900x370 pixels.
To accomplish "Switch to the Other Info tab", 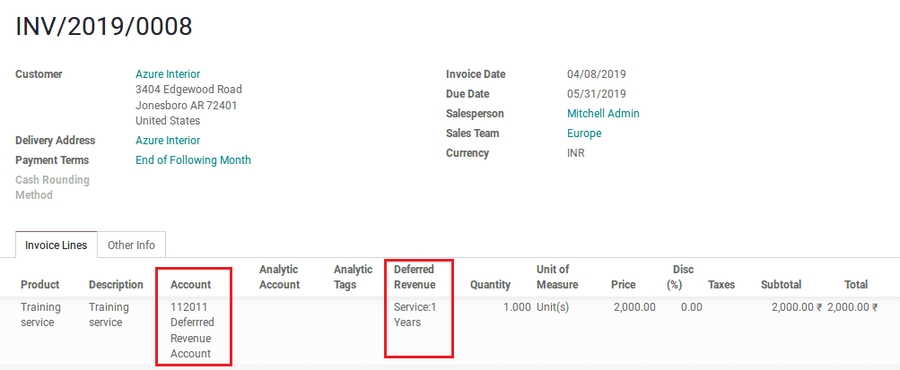I will click(x=131, y=245).
